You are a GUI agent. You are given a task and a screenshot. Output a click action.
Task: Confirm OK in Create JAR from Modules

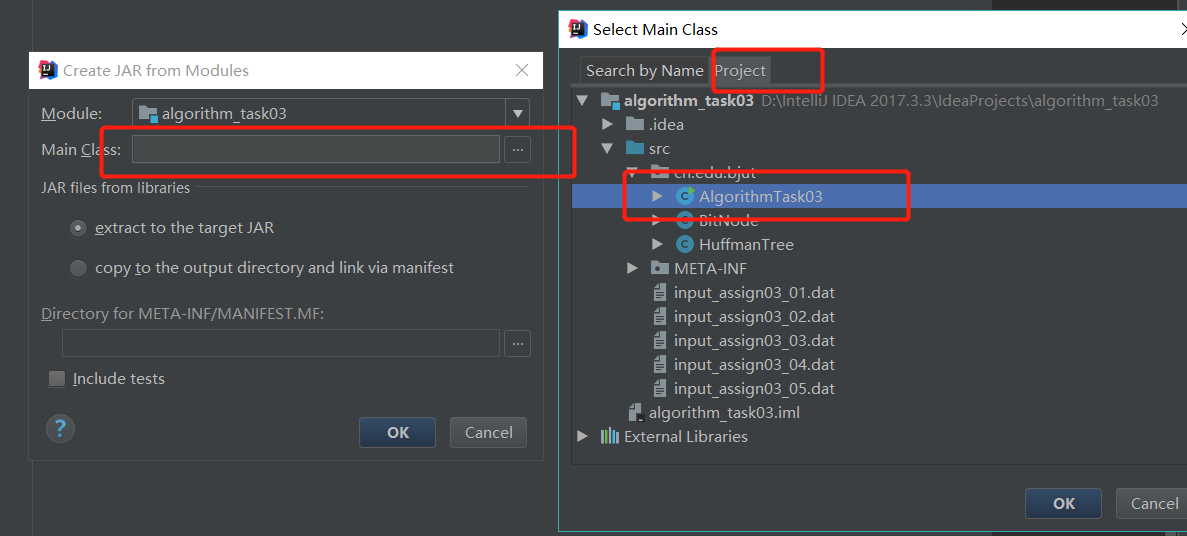point(397,432)
